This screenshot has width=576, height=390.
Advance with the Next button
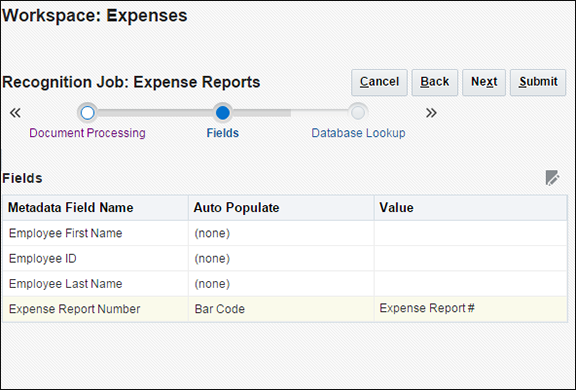coord(484,82)
